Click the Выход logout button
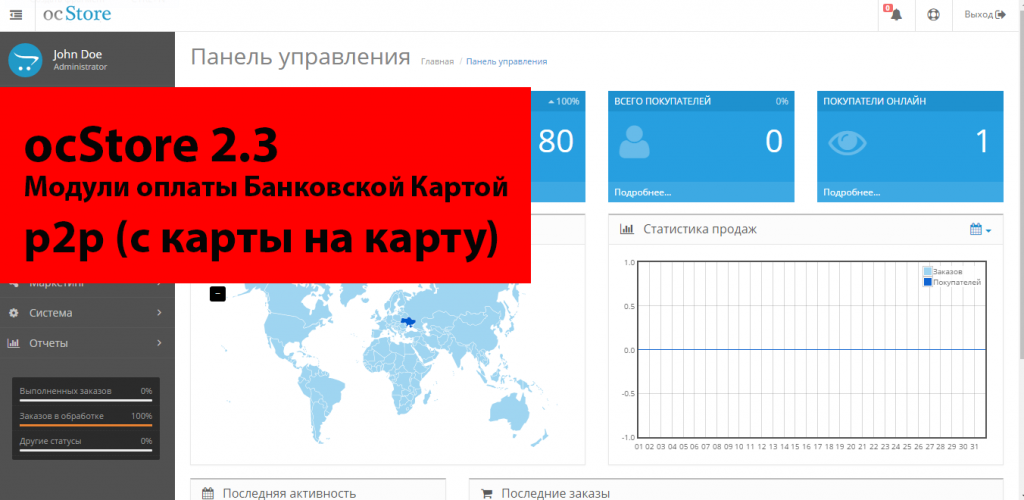The height and width of the screenshot is (500, 1024). click(x=984, y=14)
